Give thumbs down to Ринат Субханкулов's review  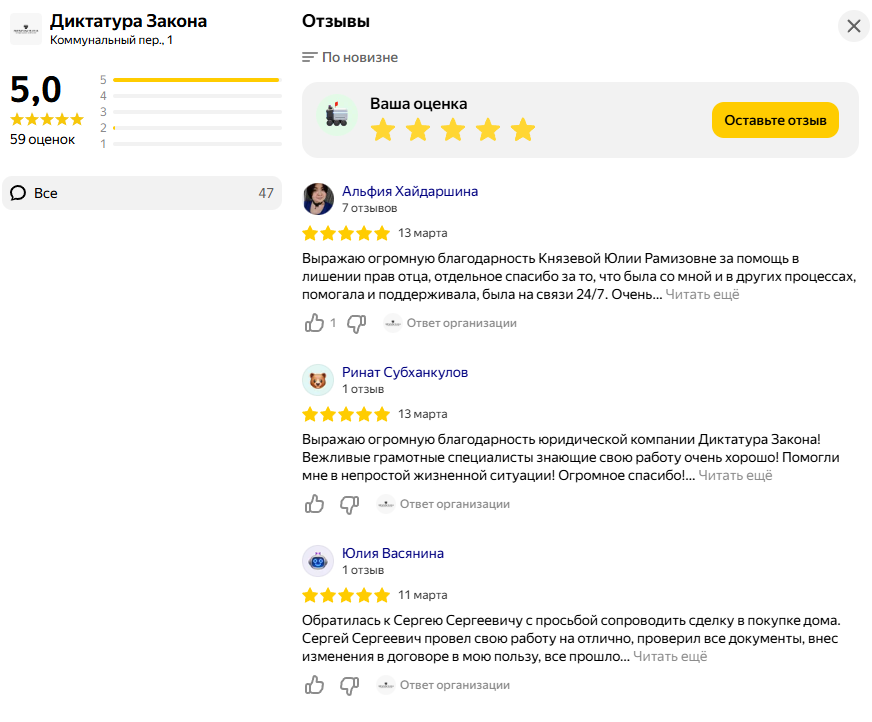(x=350, y=505)
